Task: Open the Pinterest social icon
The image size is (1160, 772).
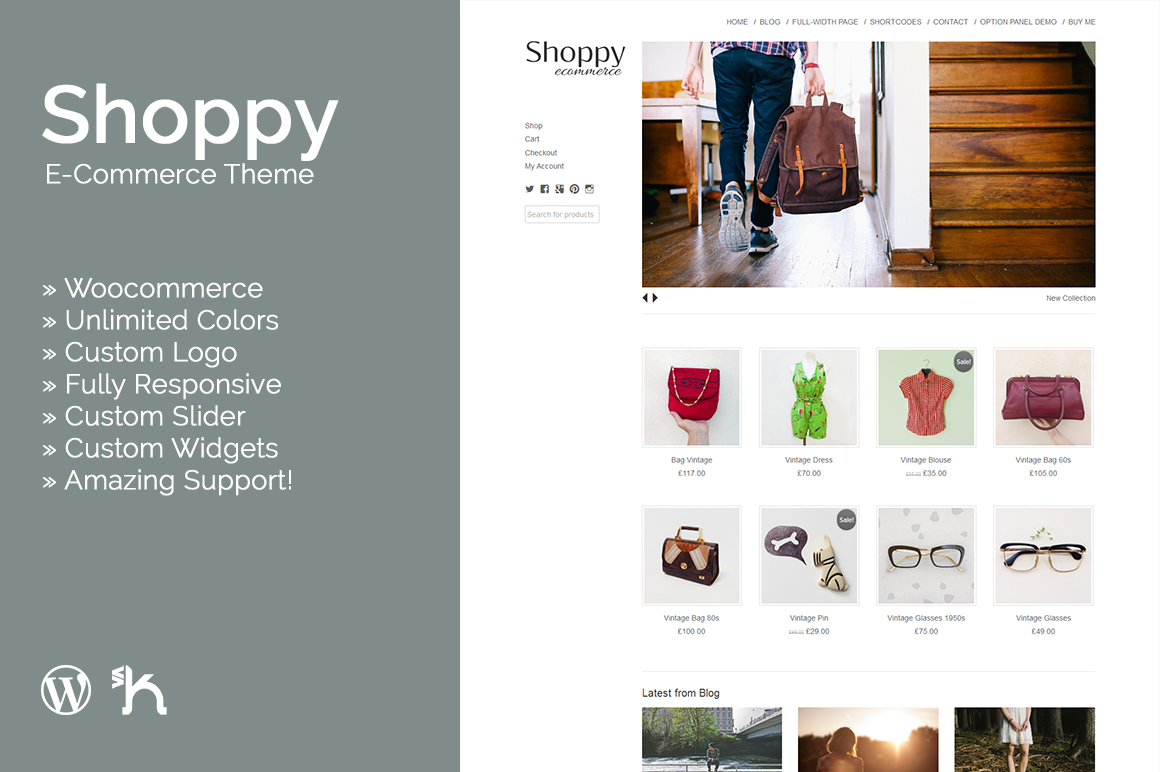Action: point(574,189)
